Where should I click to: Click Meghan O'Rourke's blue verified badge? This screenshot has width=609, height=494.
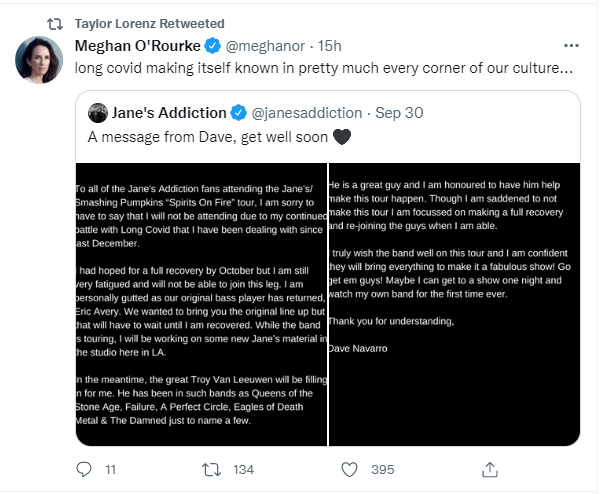pyautogui.click(x=212, y=46)
